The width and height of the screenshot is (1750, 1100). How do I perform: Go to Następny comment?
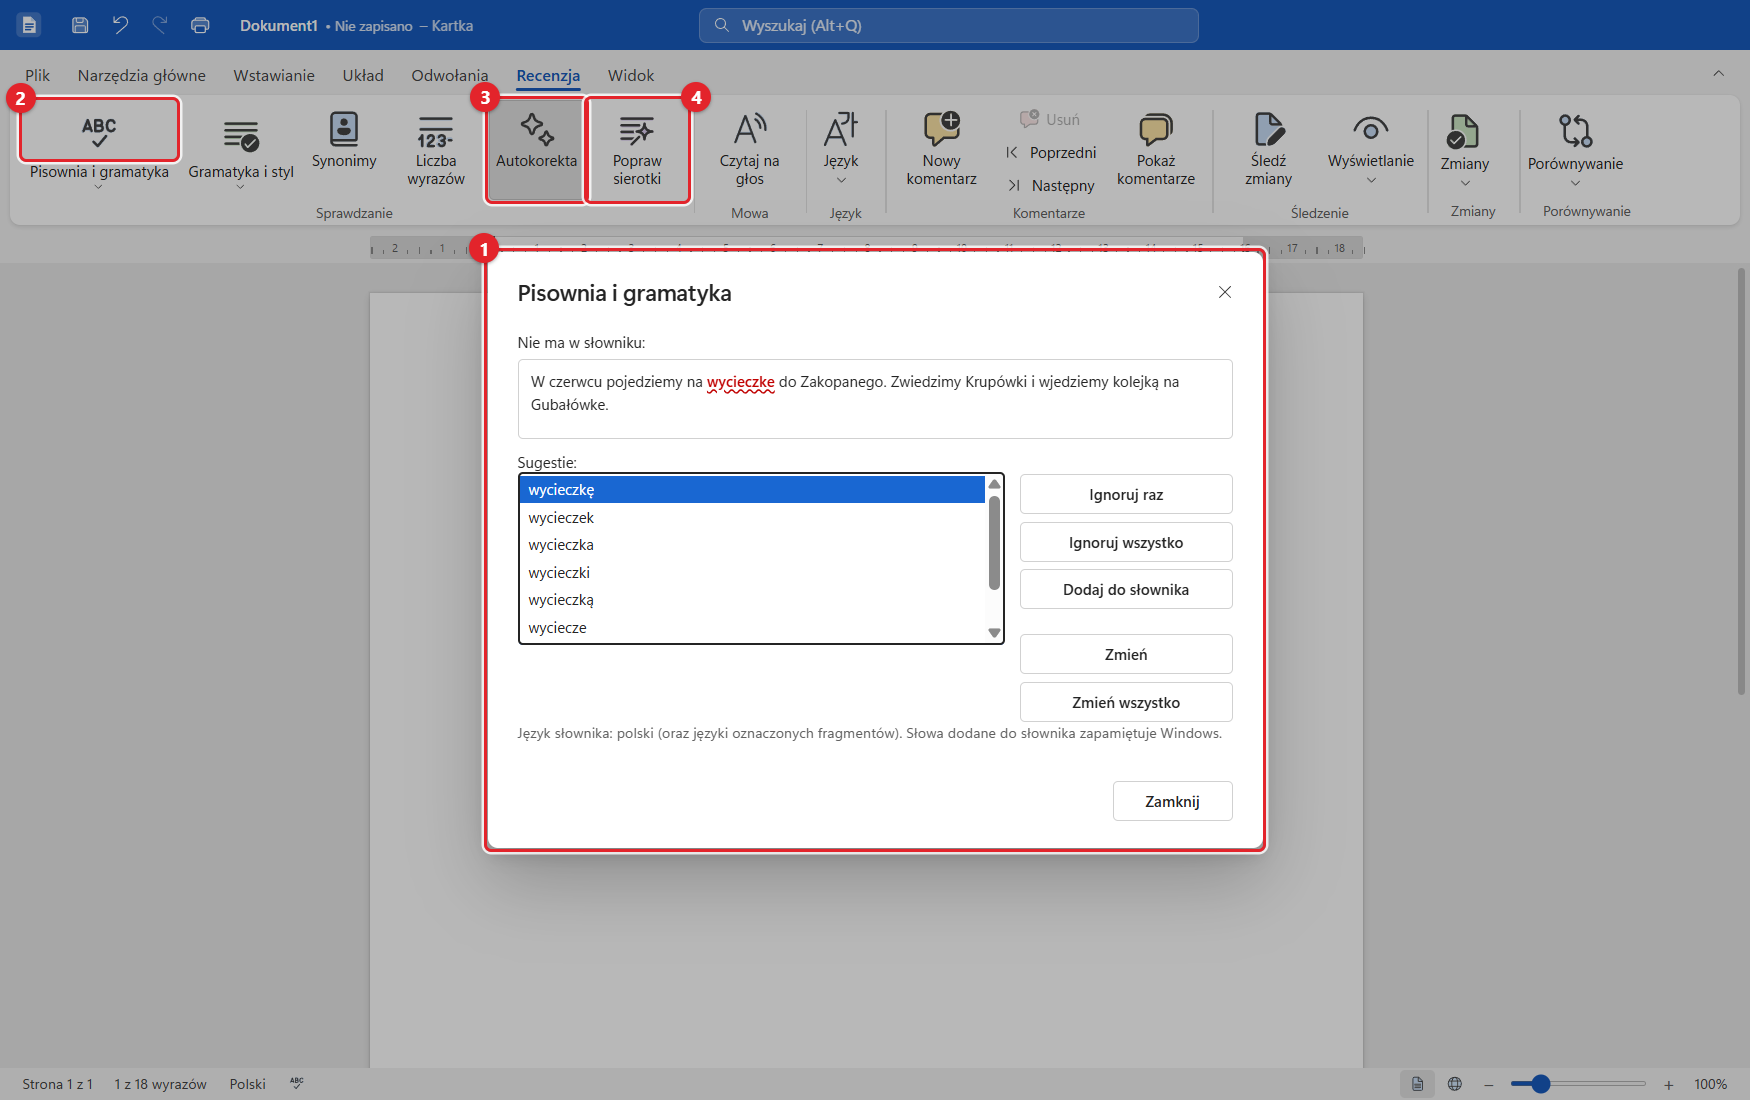pos(1051,185)
